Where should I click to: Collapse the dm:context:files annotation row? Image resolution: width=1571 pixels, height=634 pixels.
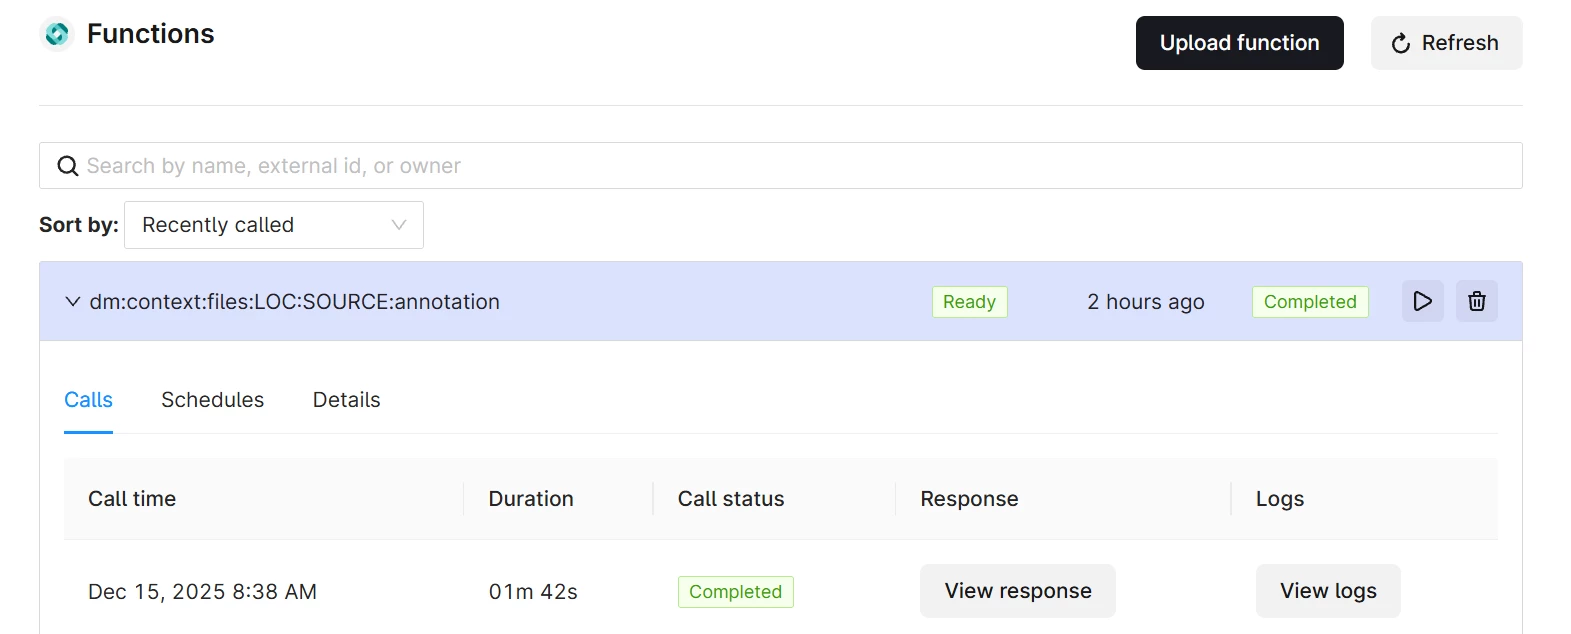point(72,302)
